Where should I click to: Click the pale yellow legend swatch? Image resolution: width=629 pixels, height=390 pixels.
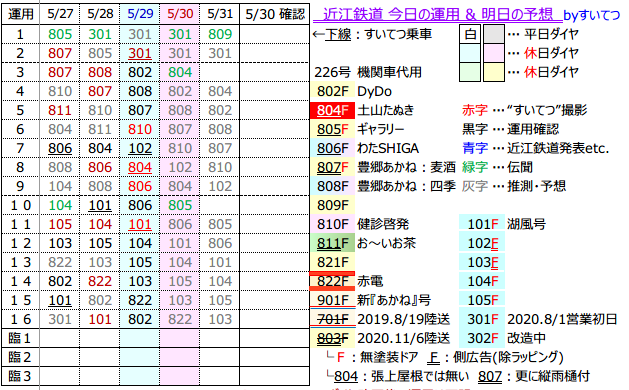pyautogui.click(x=494, y=72)
